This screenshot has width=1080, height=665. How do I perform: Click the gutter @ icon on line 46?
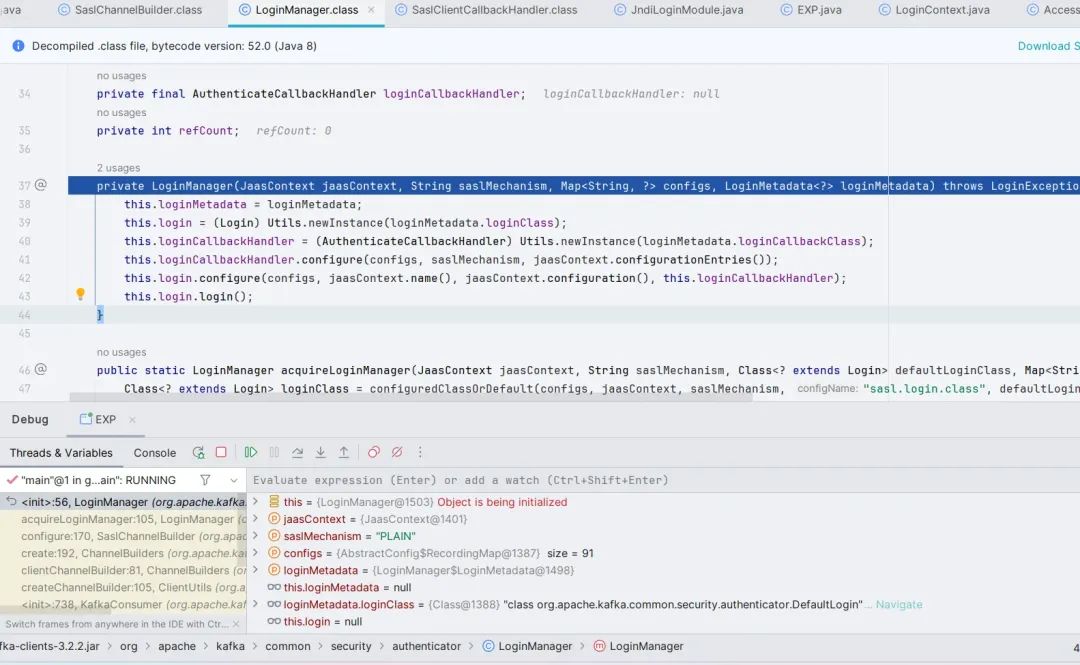[x=41, y=369]
